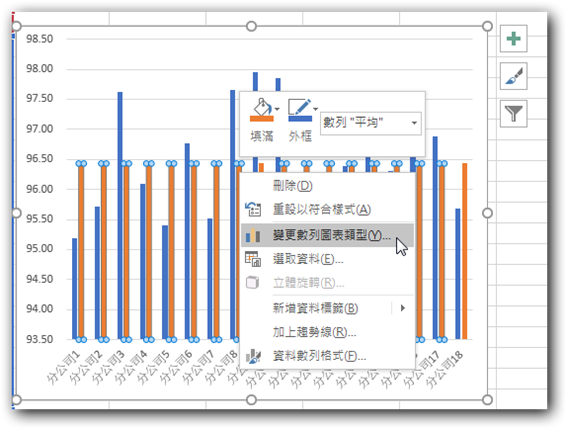Screen dimensions: 567x429
Task: Choose 加上趨勢線(R)... menu entry
Action: click(327, 332)
